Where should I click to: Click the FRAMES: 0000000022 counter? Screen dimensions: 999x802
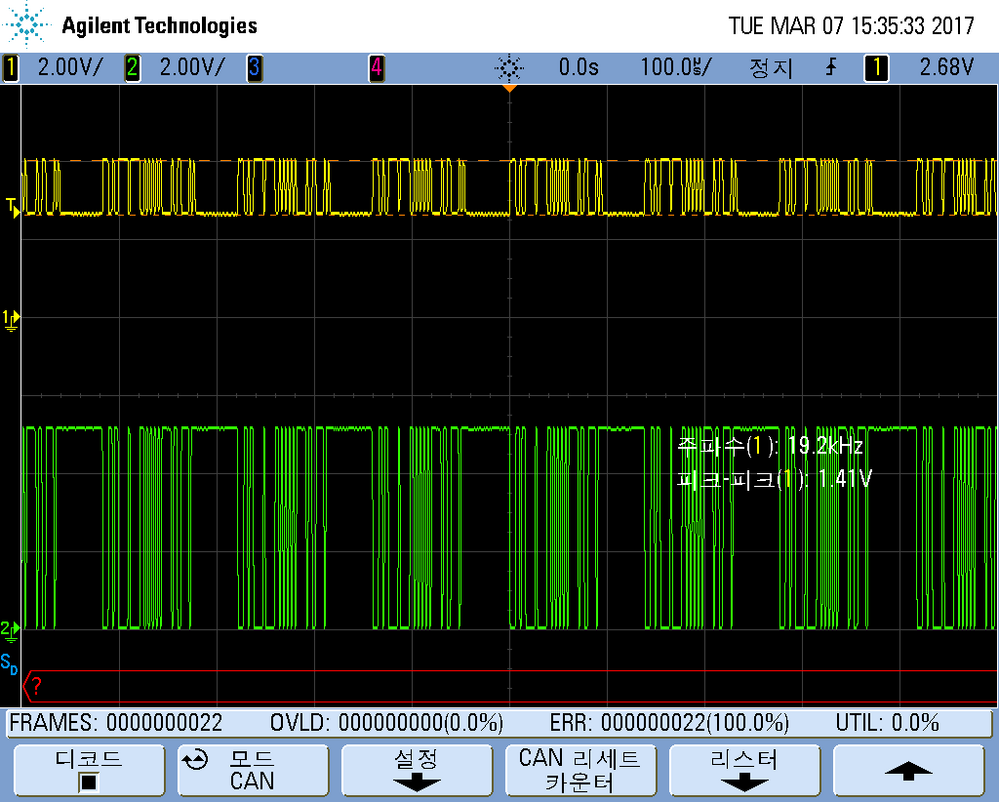pos(116,723)
